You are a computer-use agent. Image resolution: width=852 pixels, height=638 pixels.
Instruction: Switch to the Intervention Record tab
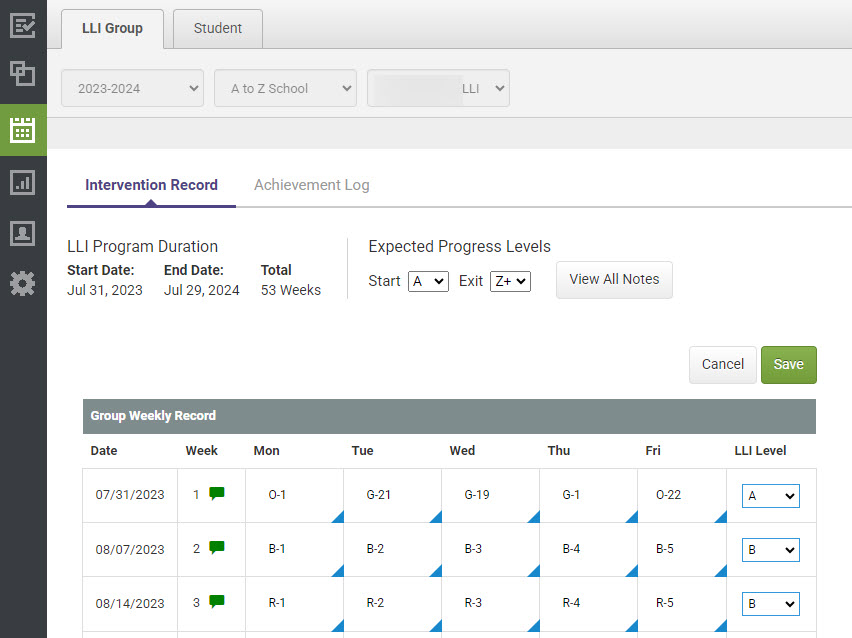(x=151, y=185)
